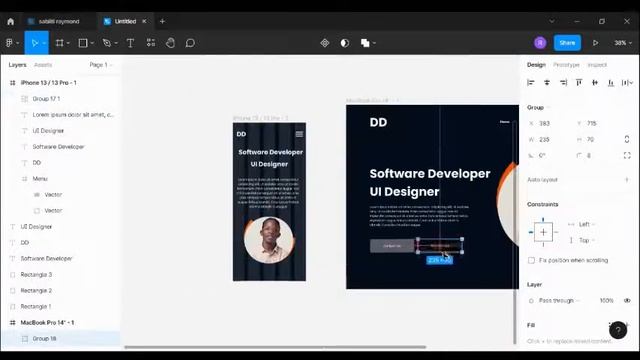The height and width of the screenshot is (360, 640).
Task: Open Move tool options dropdown arrow
Action: tap(44, 43)
